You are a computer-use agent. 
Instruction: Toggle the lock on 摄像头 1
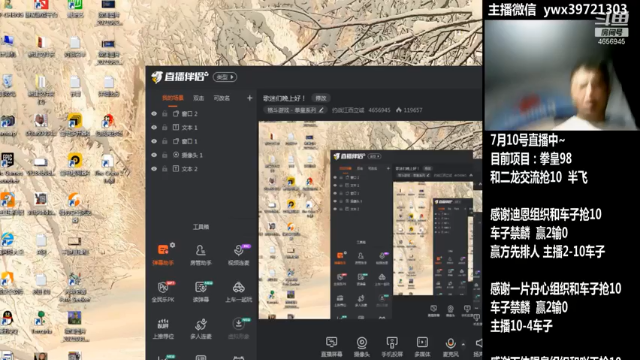[x=165, y=155]
